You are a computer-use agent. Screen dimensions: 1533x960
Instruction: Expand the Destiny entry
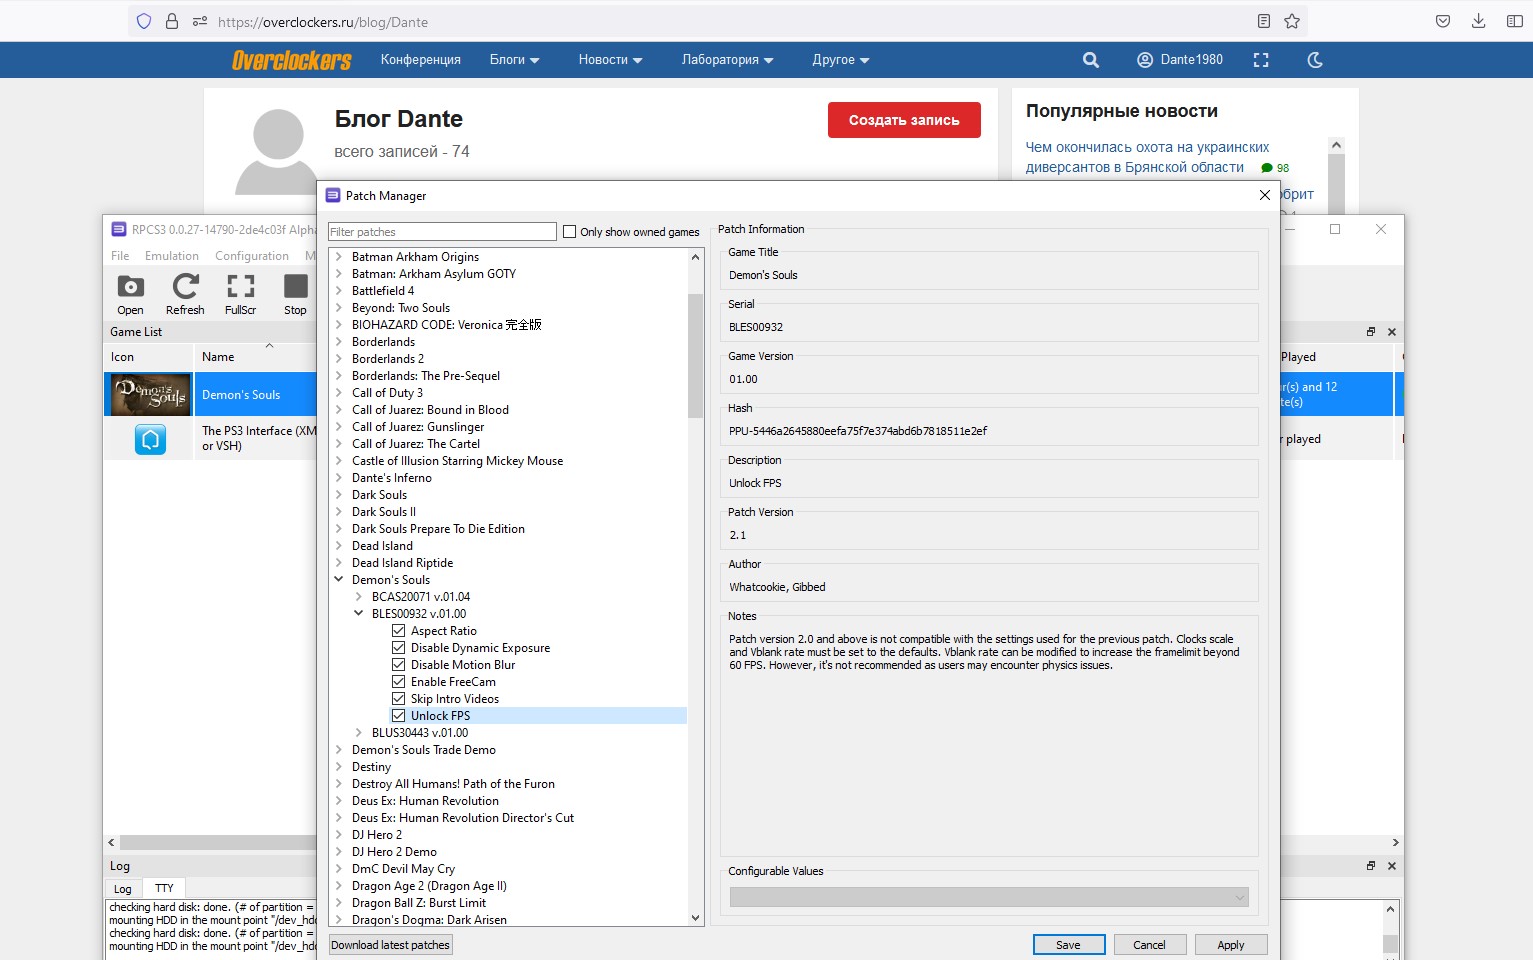point(339,767)
